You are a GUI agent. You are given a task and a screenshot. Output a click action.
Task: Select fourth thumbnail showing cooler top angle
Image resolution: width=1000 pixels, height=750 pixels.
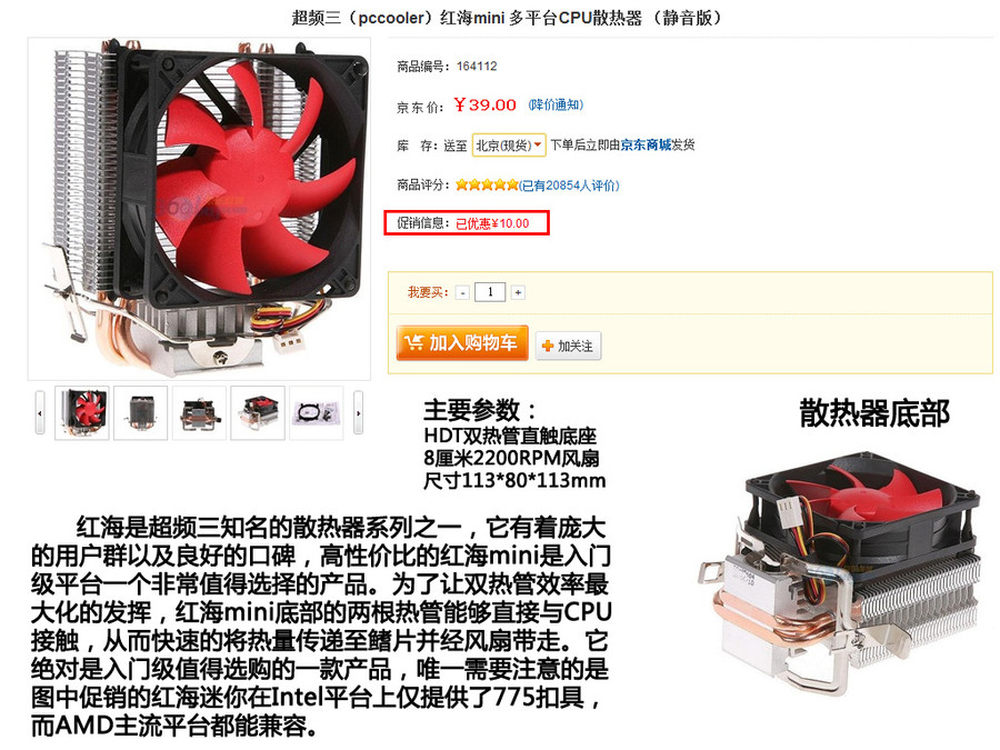click(258, 413)
